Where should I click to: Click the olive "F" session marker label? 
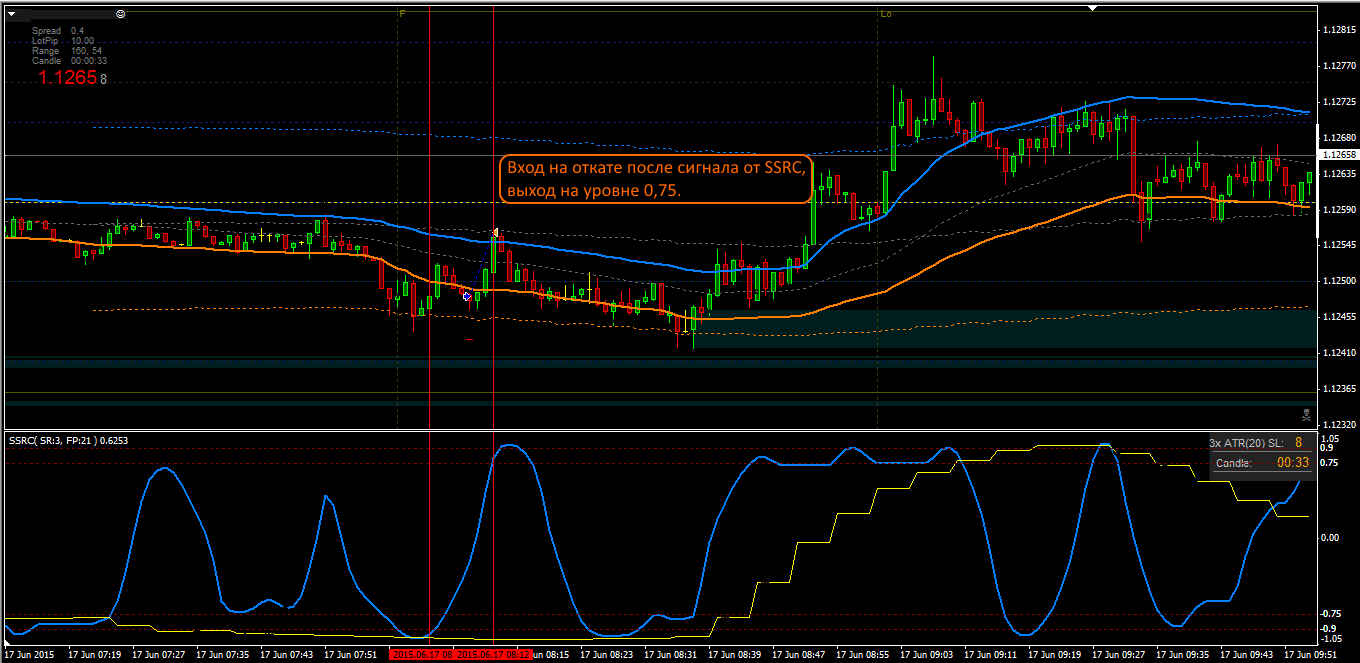coord(402,14)
